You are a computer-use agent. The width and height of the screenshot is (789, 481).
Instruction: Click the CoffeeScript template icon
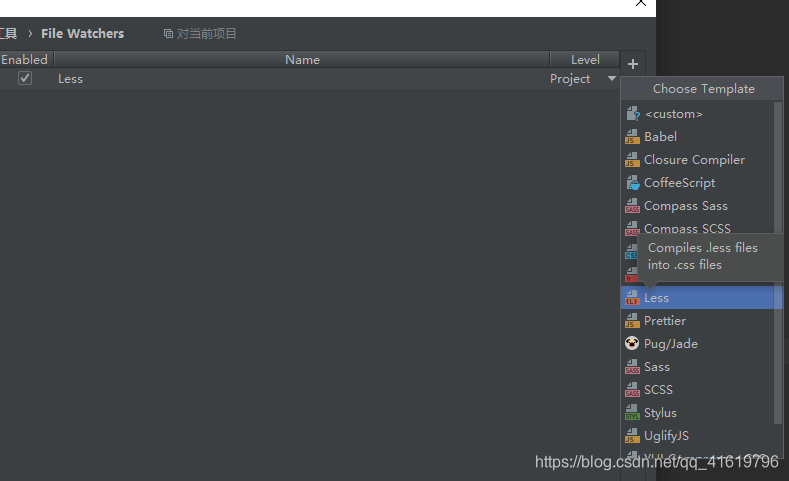pyautogui.click(x=633, y=183)
